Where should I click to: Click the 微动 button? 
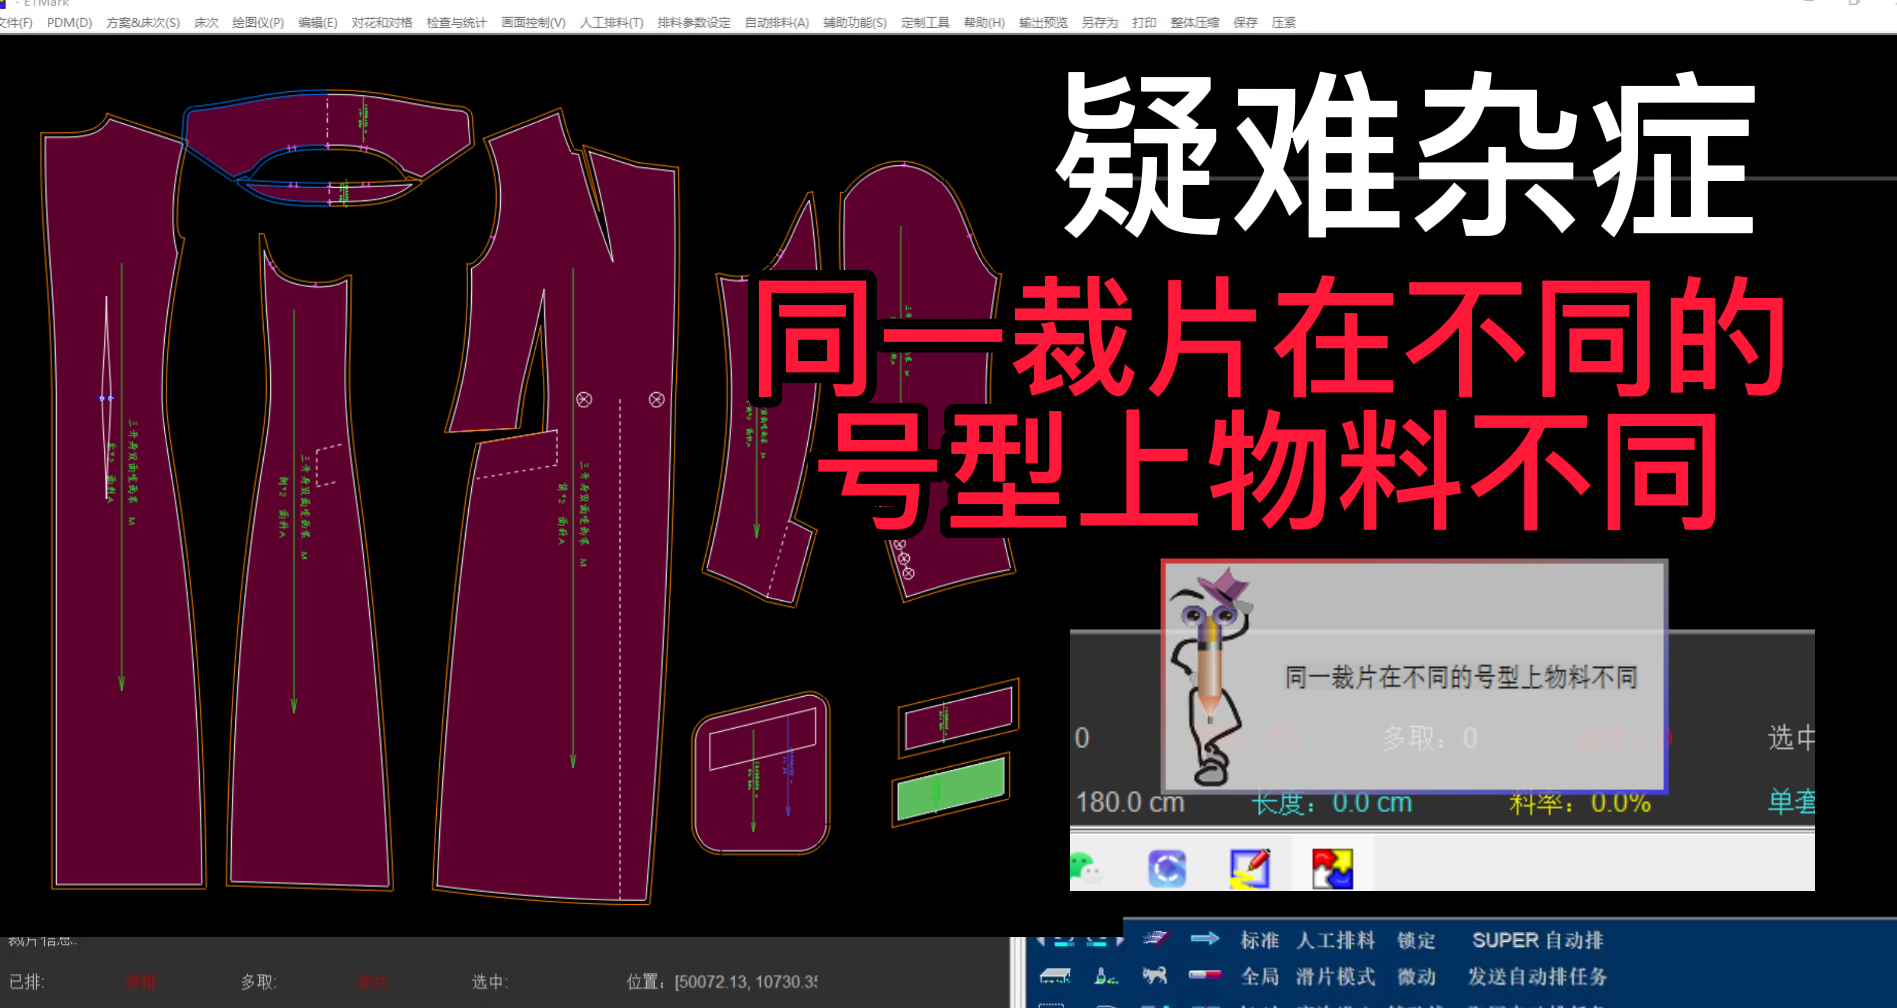point(1417,976)
